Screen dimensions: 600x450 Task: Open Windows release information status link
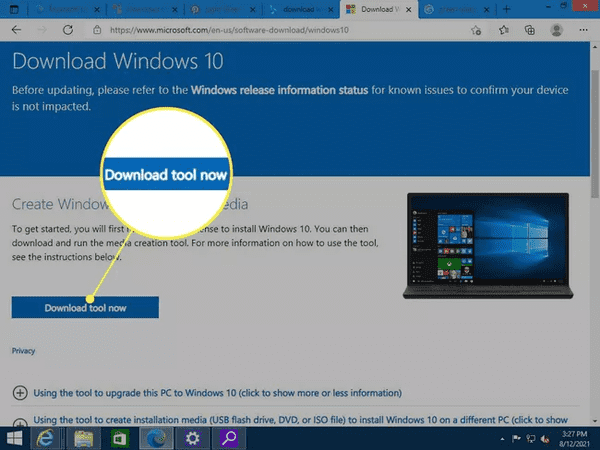[279, 90]
